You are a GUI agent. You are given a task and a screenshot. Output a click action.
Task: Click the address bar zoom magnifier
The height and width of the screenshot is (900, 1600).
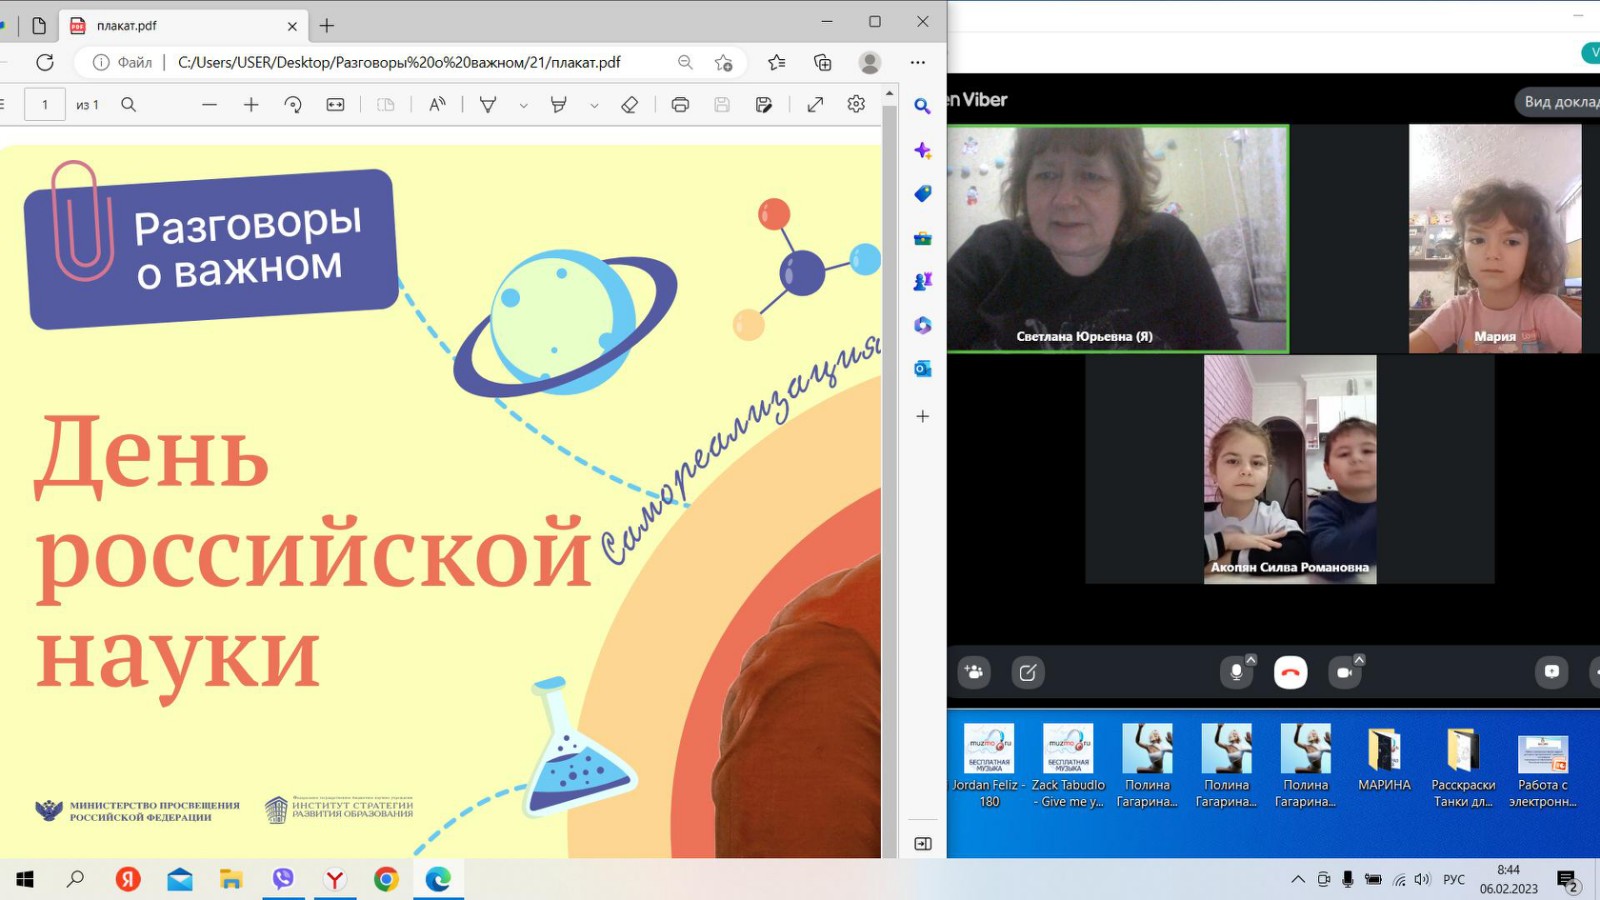(x=685, y=62)
